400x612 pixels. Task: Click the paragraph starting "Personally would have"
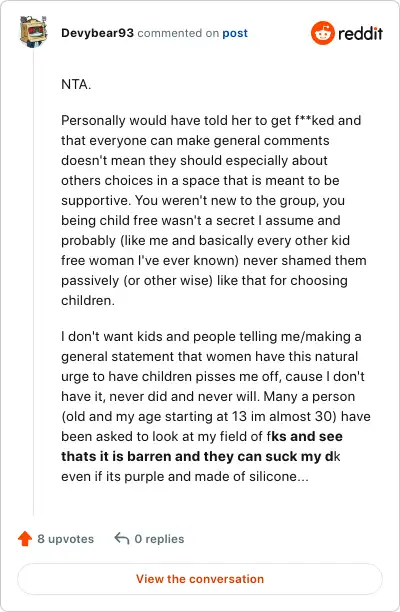pos(213,210)
